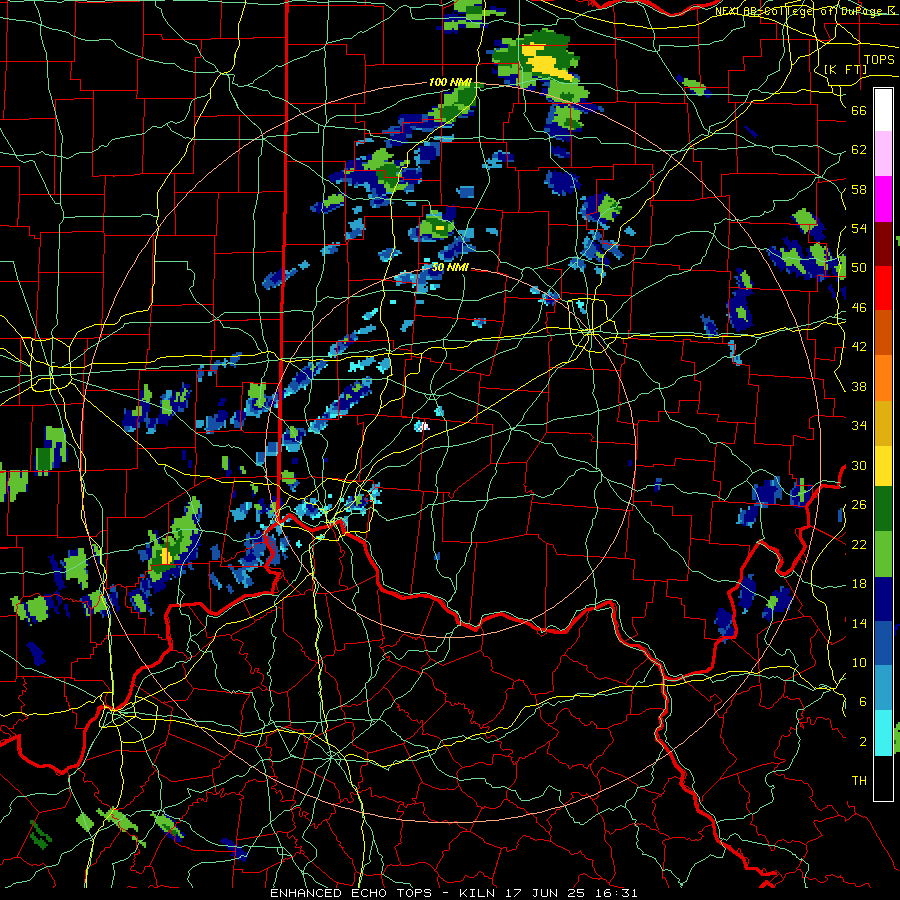Click the 50 NMI range ring label
The width and height of the screenshot is (900, 900).
pos(450,267)
